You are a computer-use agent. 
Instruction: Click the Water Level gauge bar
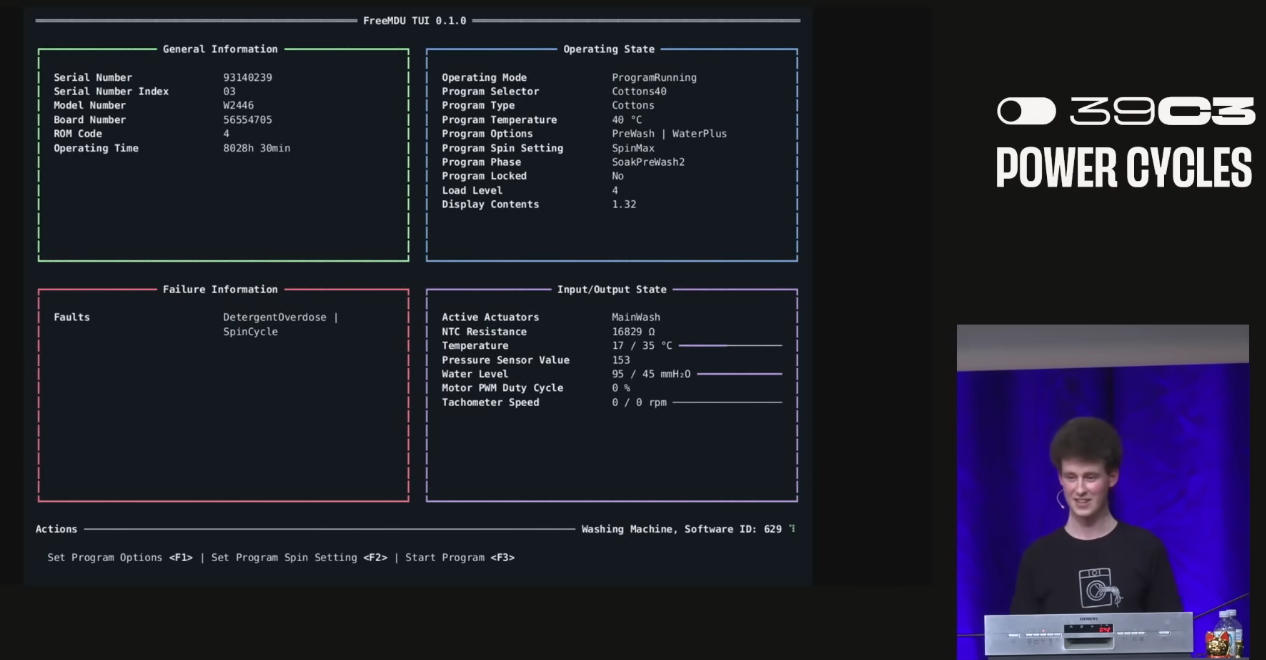click(x=740, y=374)
